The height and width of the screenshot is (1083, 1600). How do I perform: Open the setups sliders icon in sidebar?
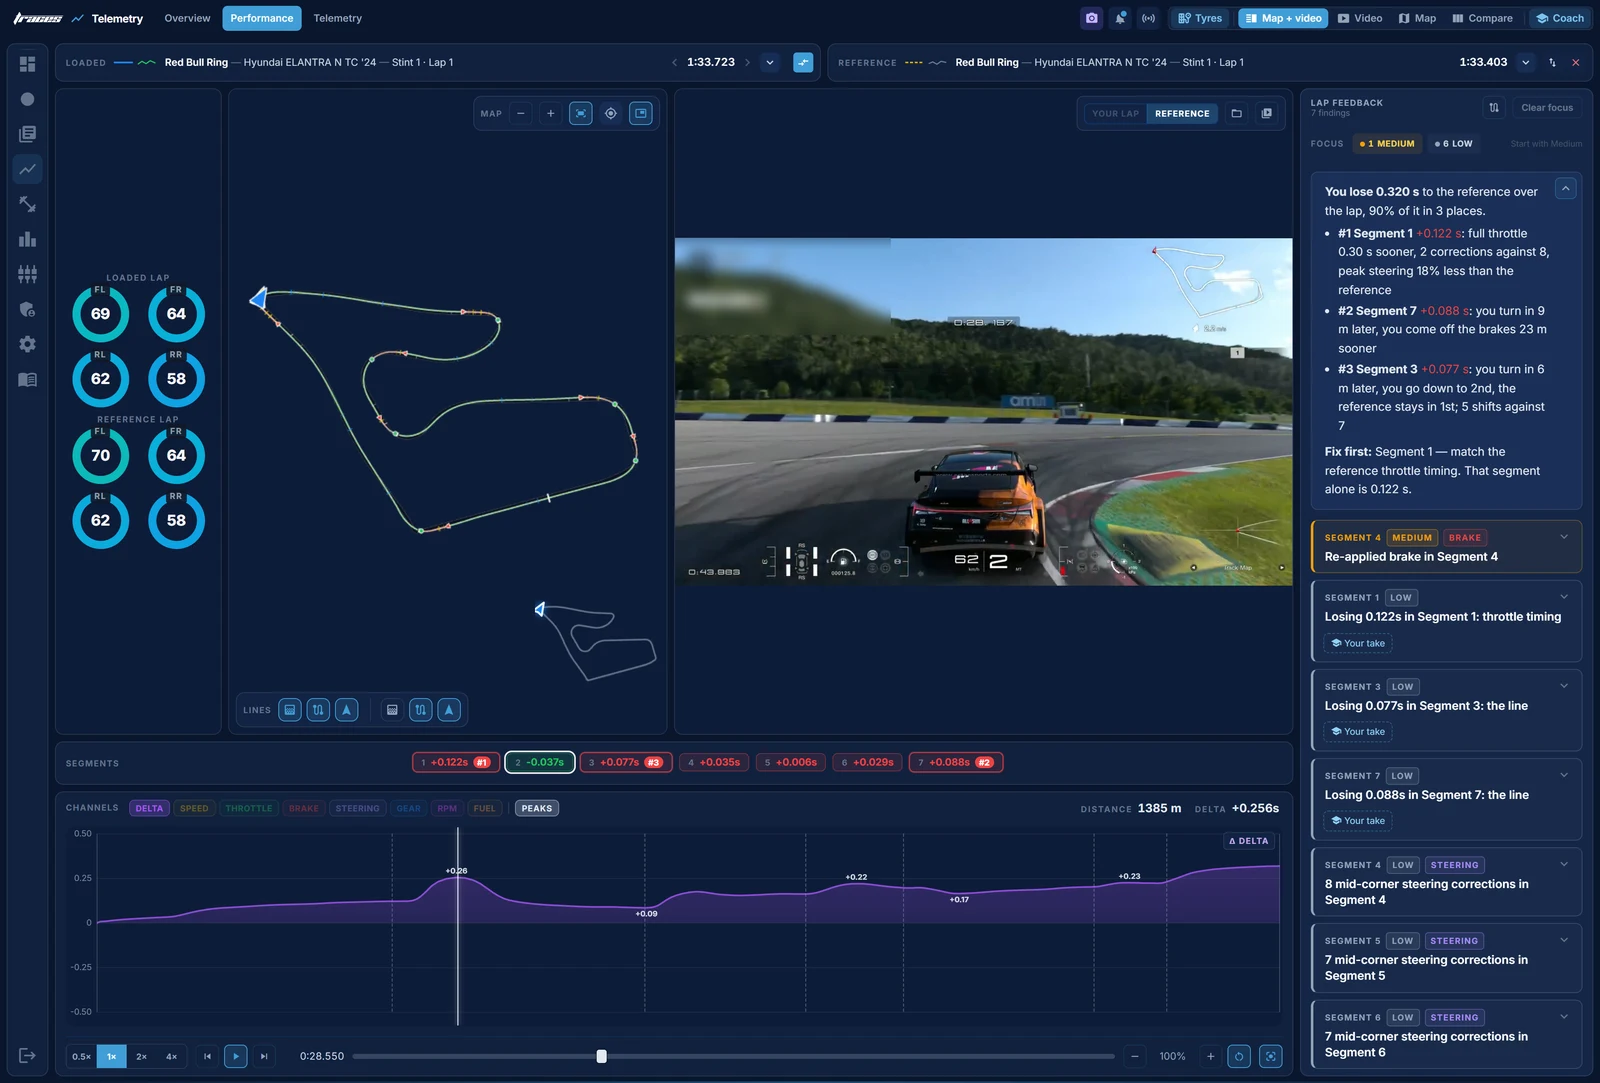point(27,274)
